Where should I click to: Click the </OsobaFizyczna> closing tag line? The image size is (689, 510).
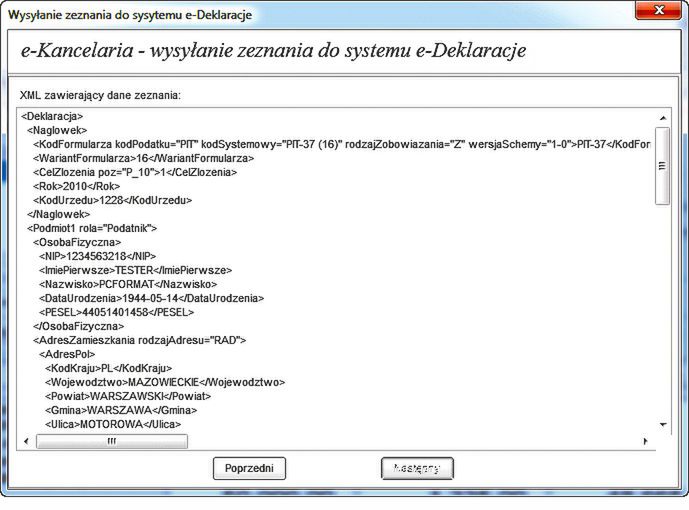point(79,326)
